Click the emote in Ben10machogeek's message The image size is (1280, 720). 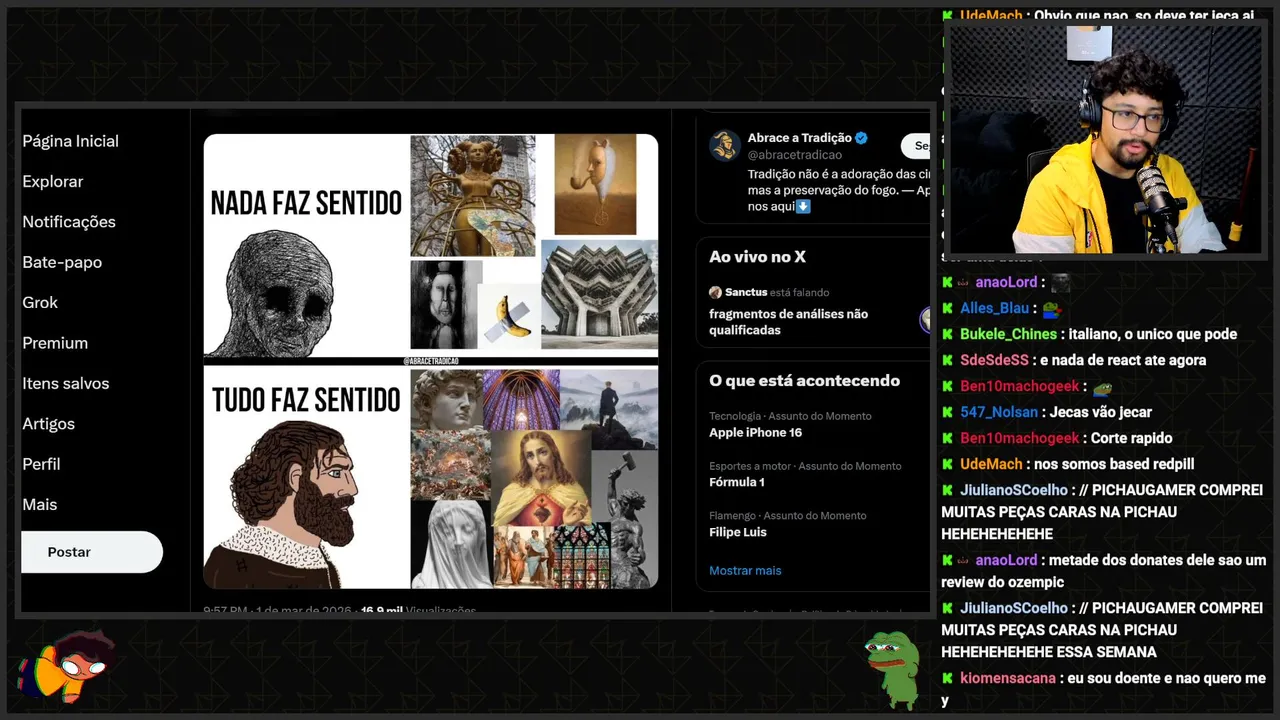(1101, 387)
